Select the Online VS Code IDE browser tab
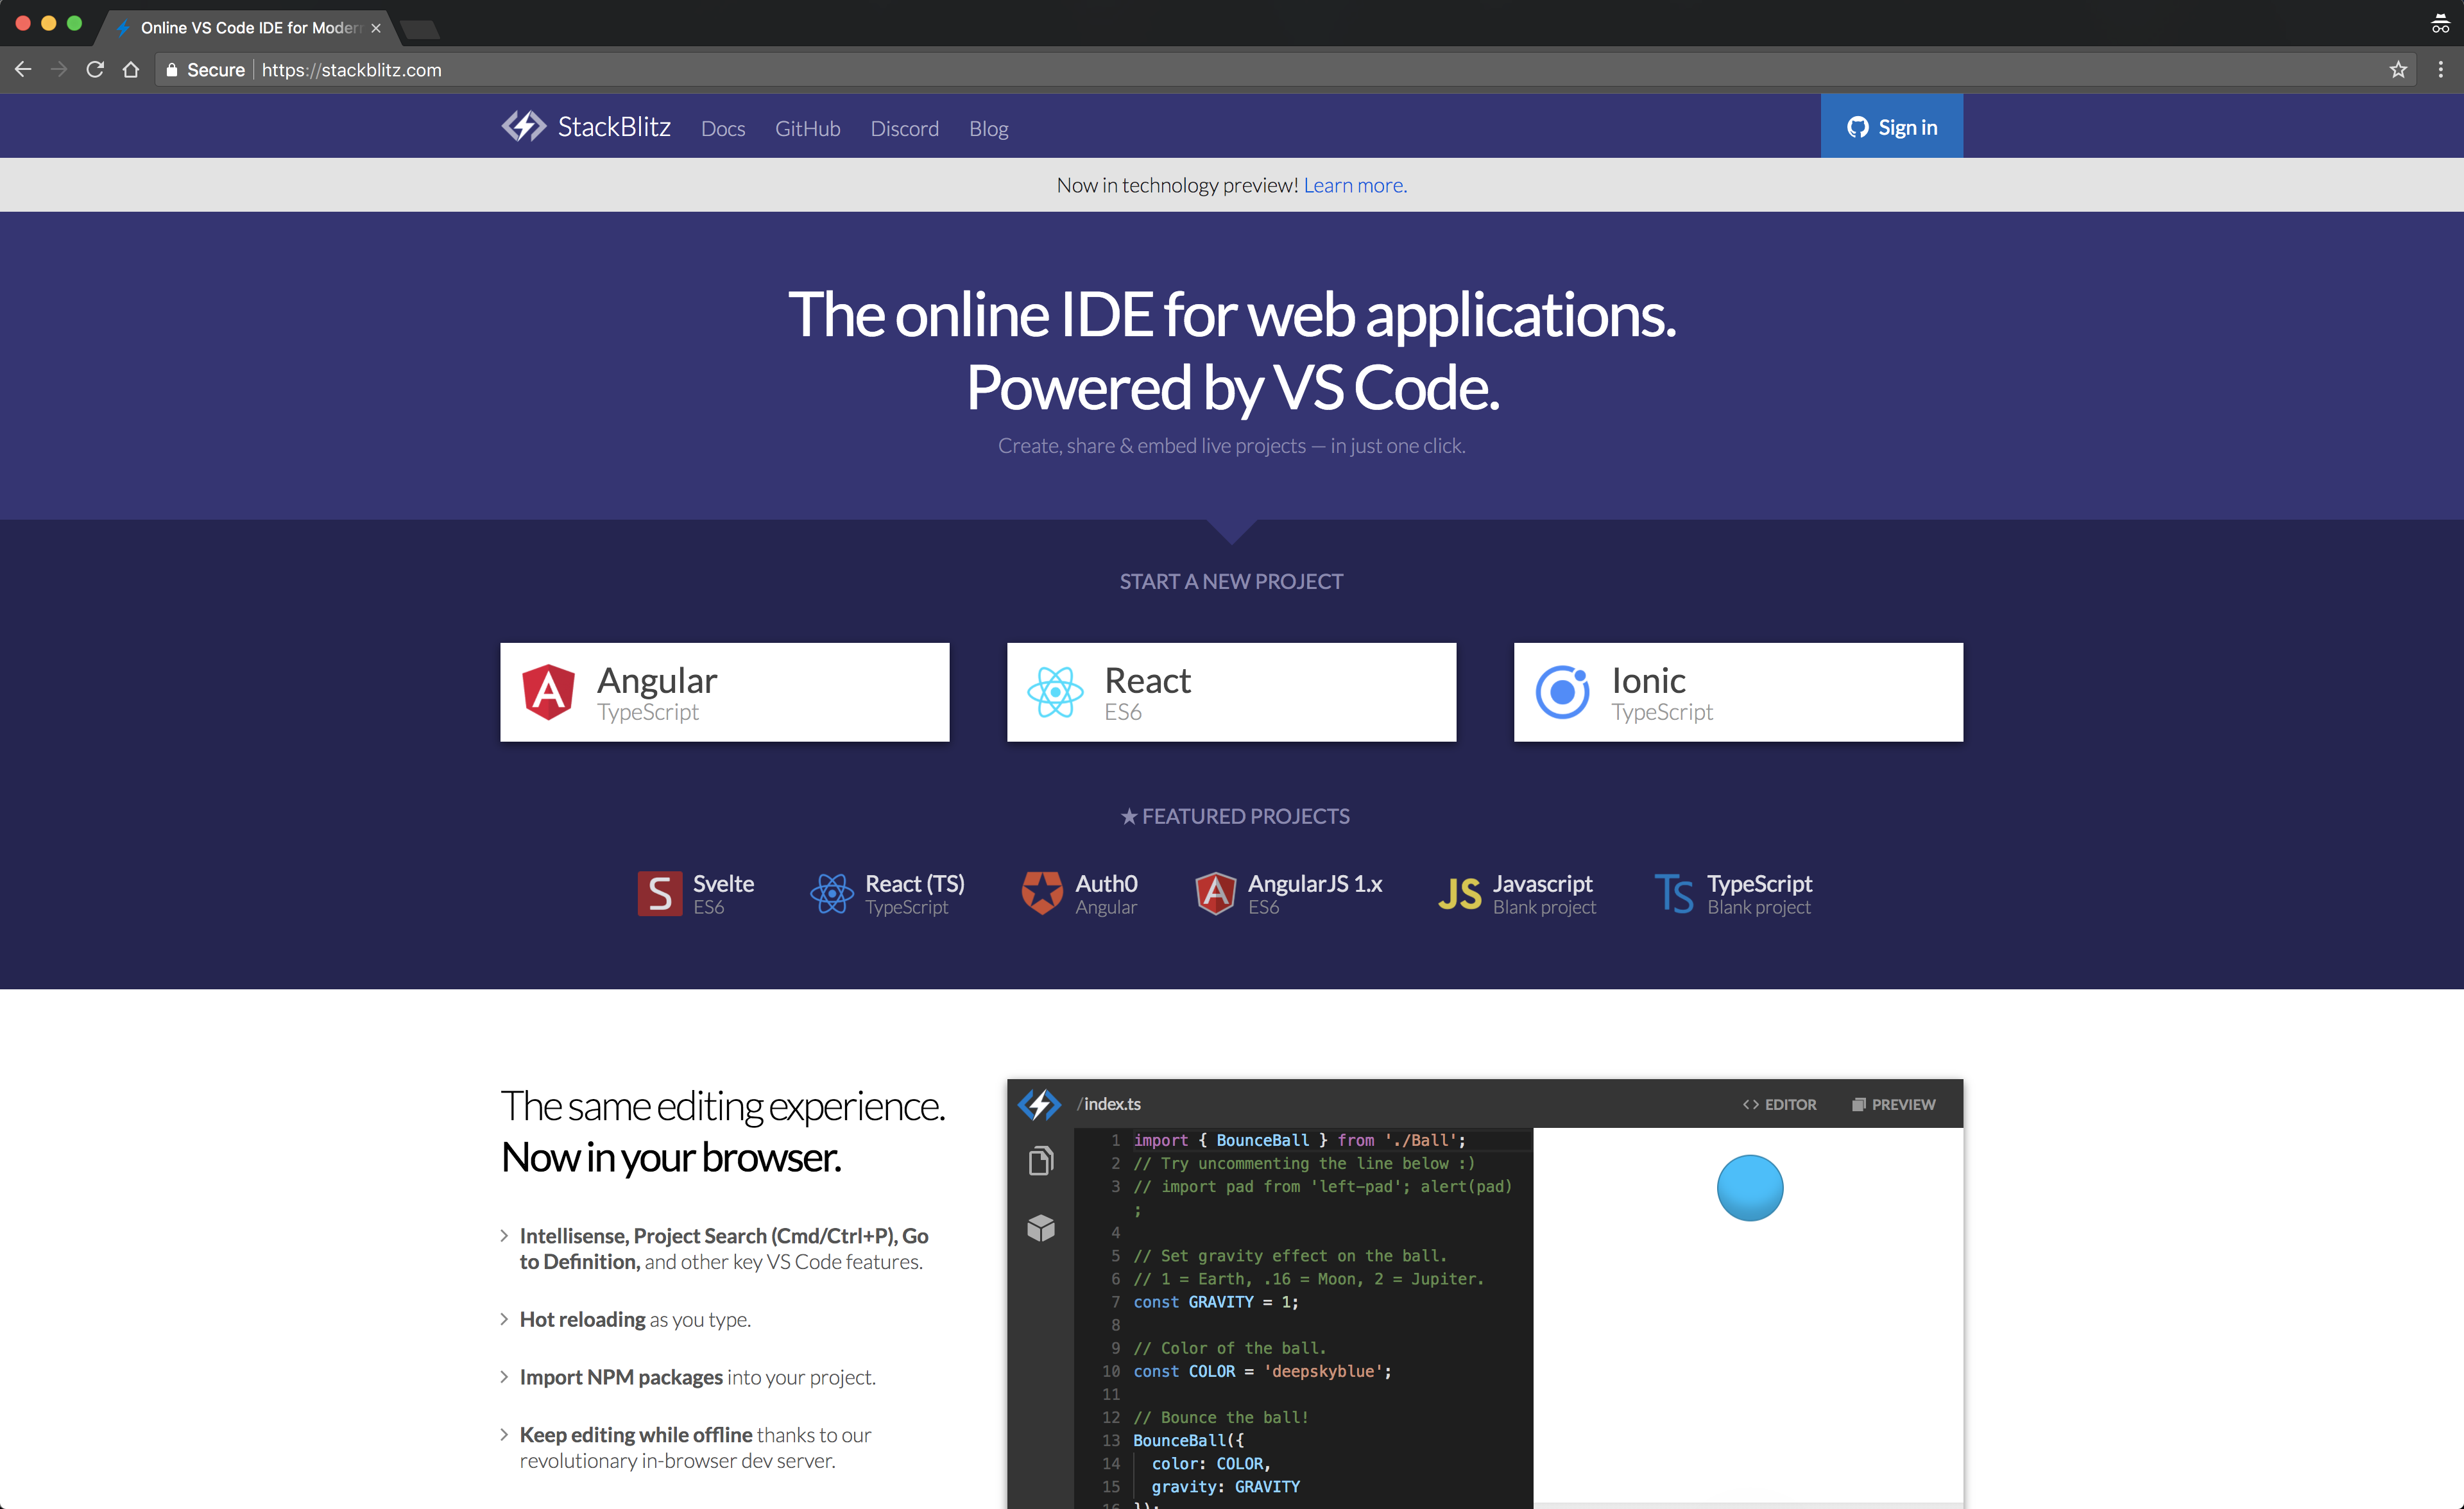This screenshot has height=1509, width=2464. click(x=248, y=27)
